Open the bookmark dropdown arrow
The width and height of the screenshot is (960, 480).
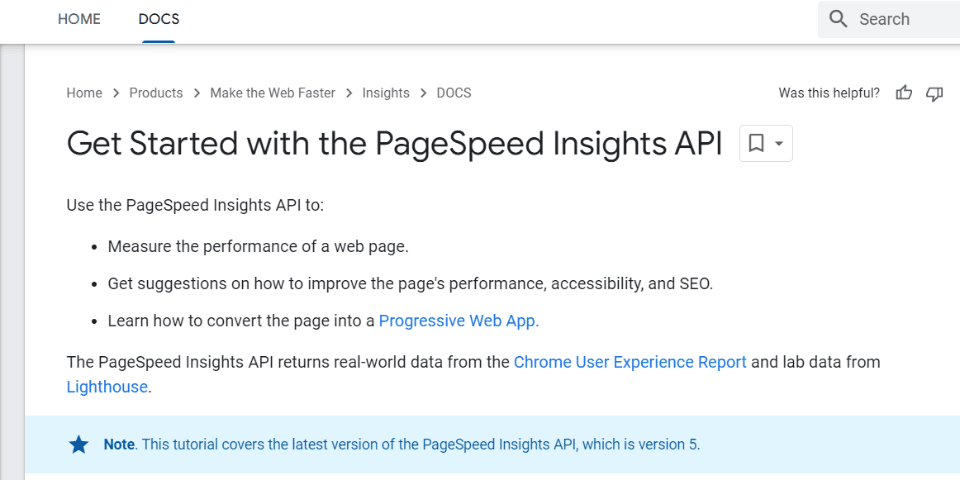779,143
